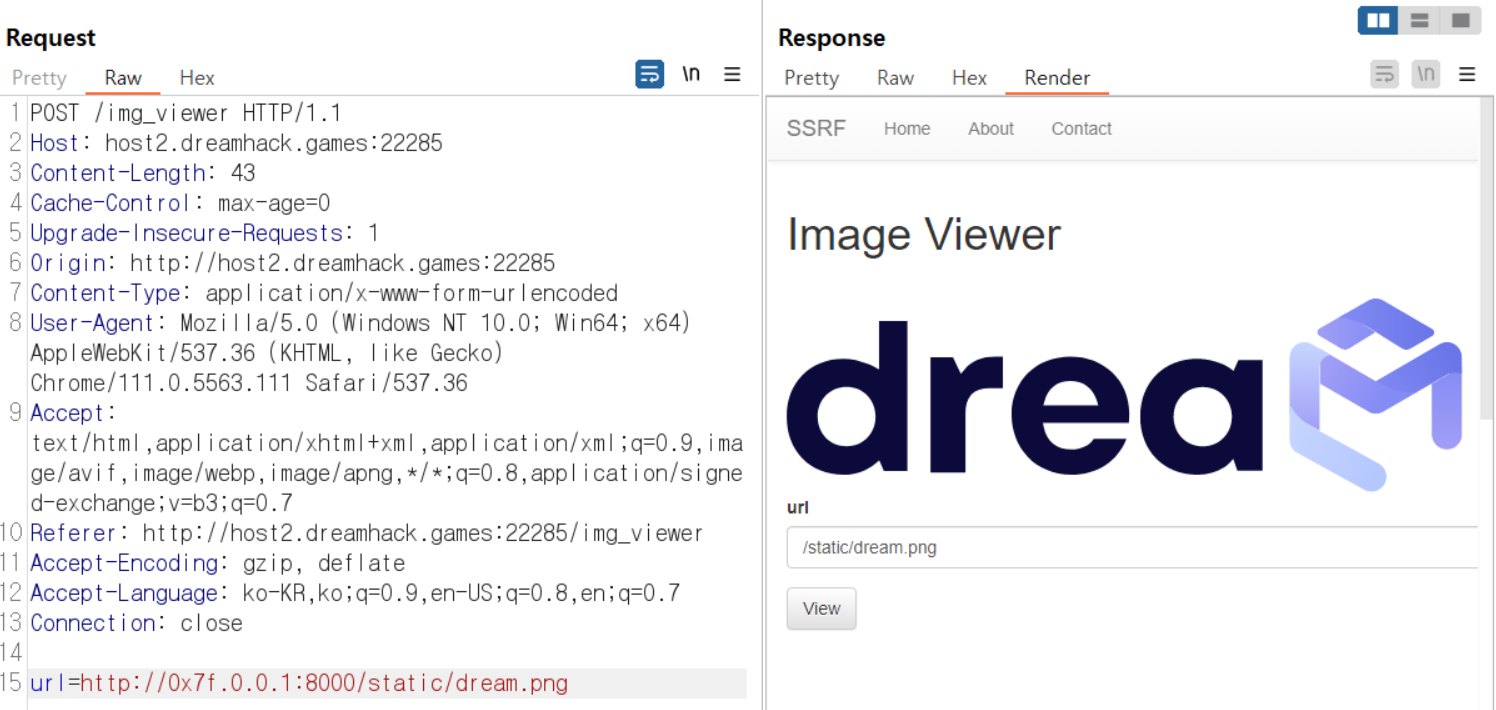Click the Request panel title
This screenshot has width=1496, height=710.
click(50, 37)
